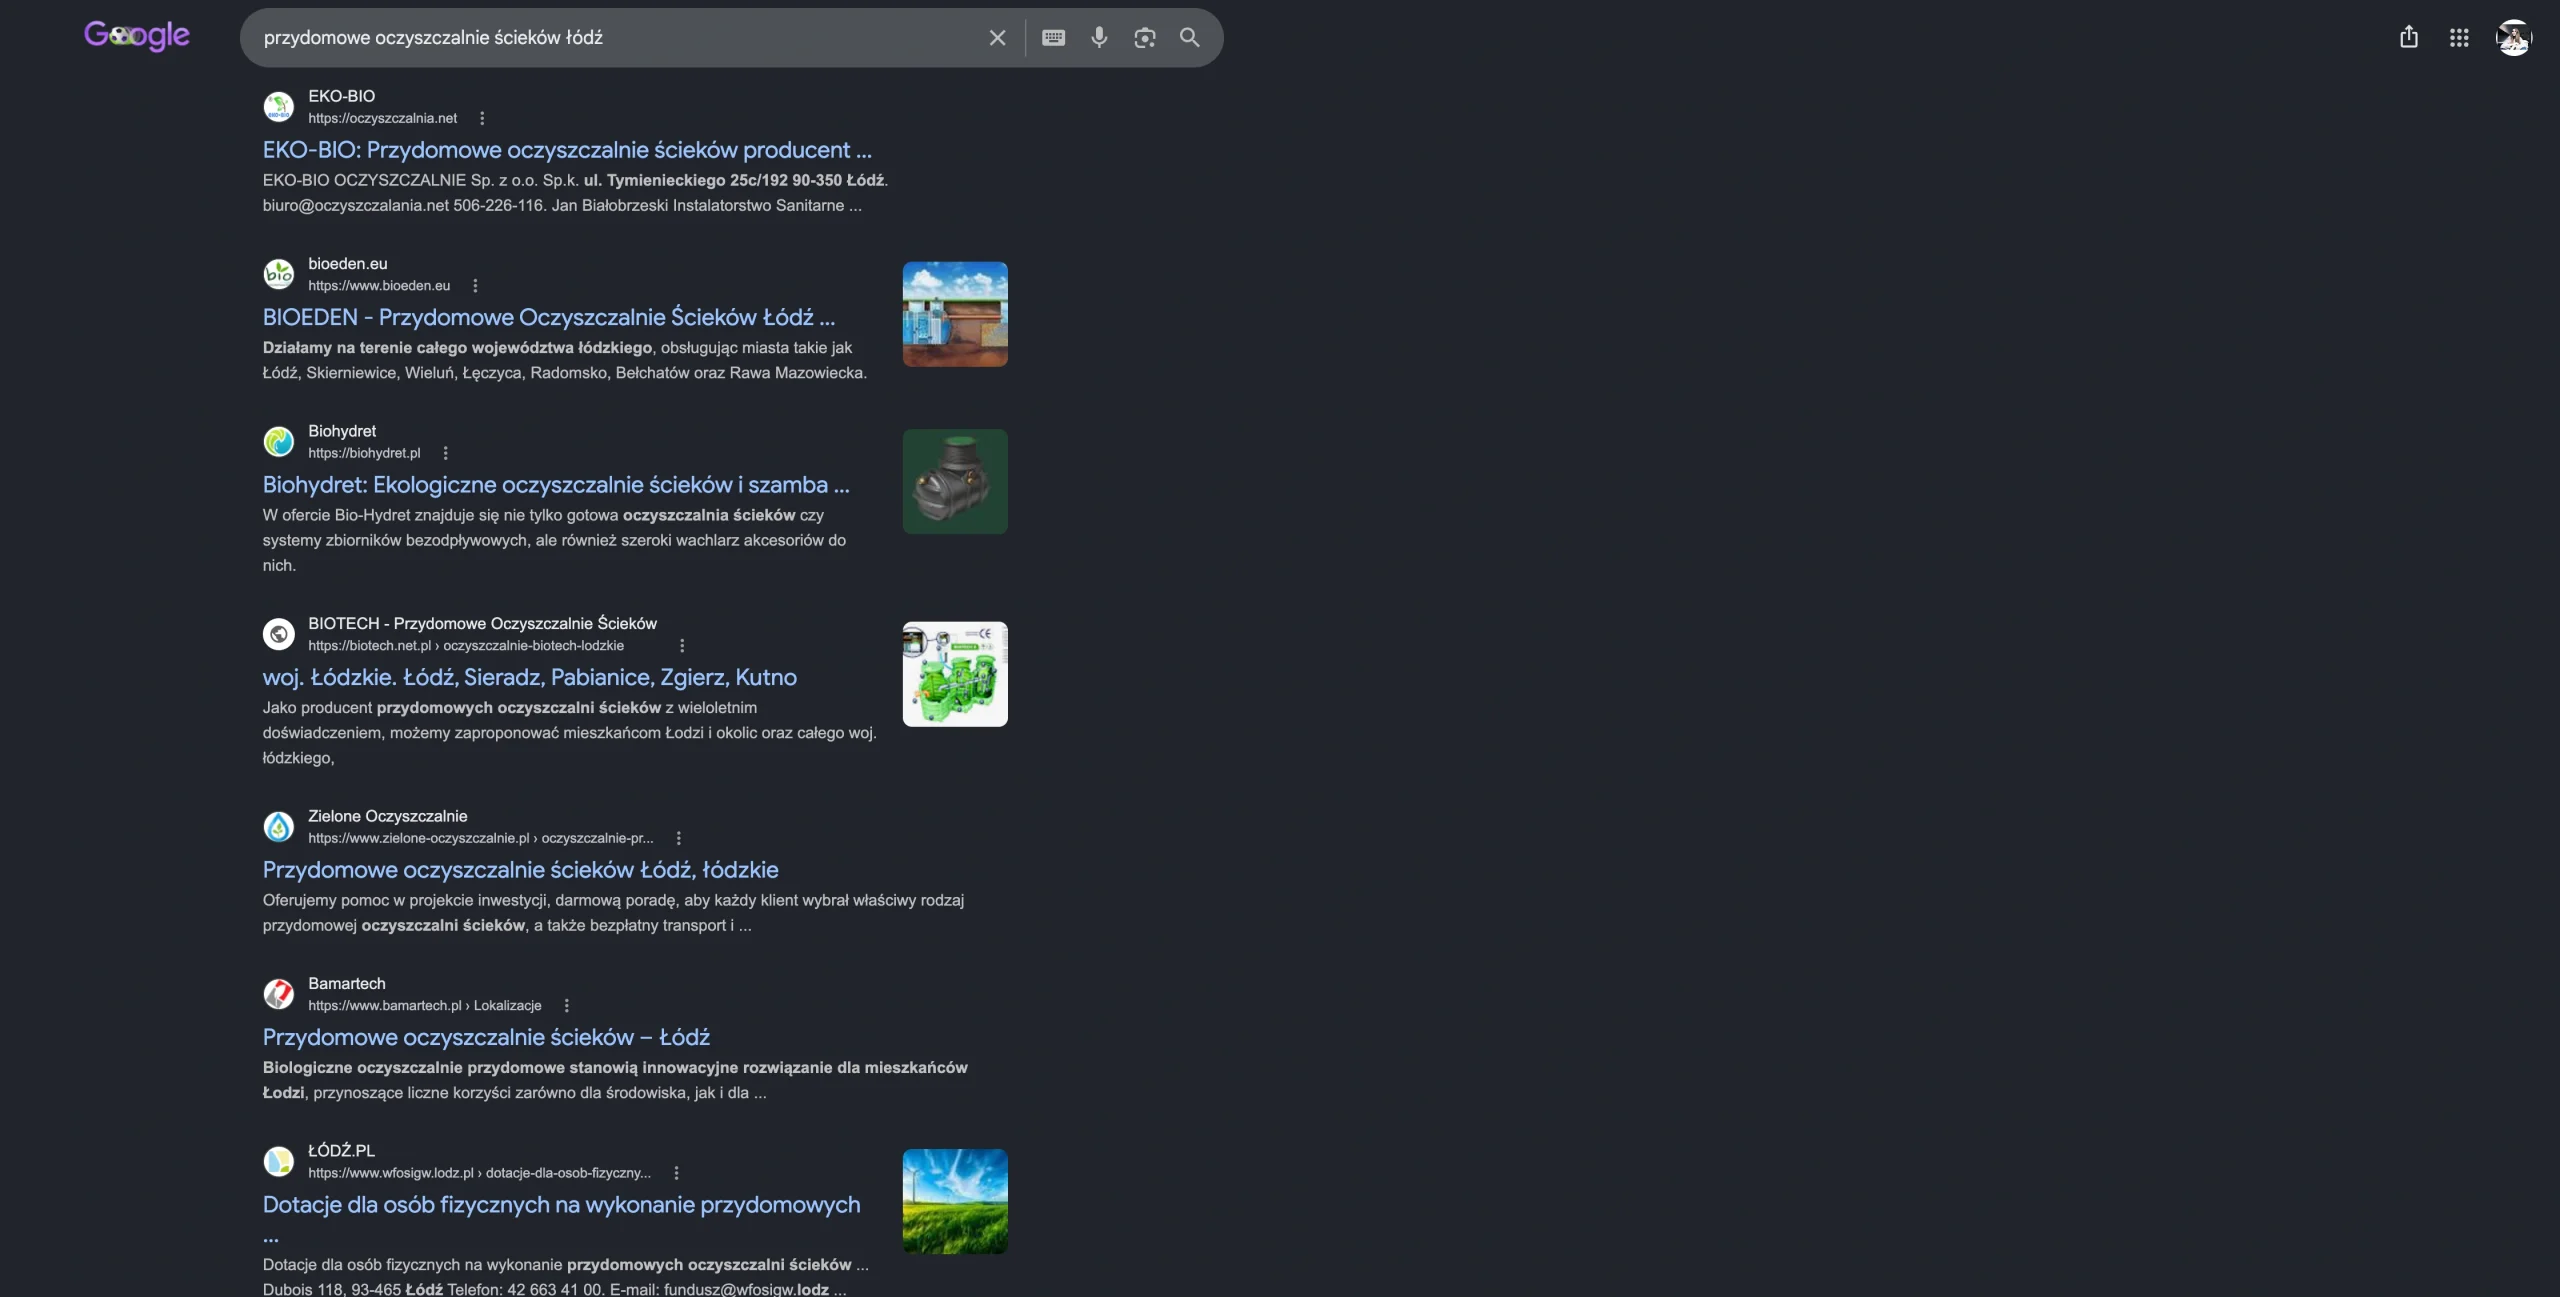Click the wfosigw.lodz.pl breadcrumb URL

[480, 1173]
